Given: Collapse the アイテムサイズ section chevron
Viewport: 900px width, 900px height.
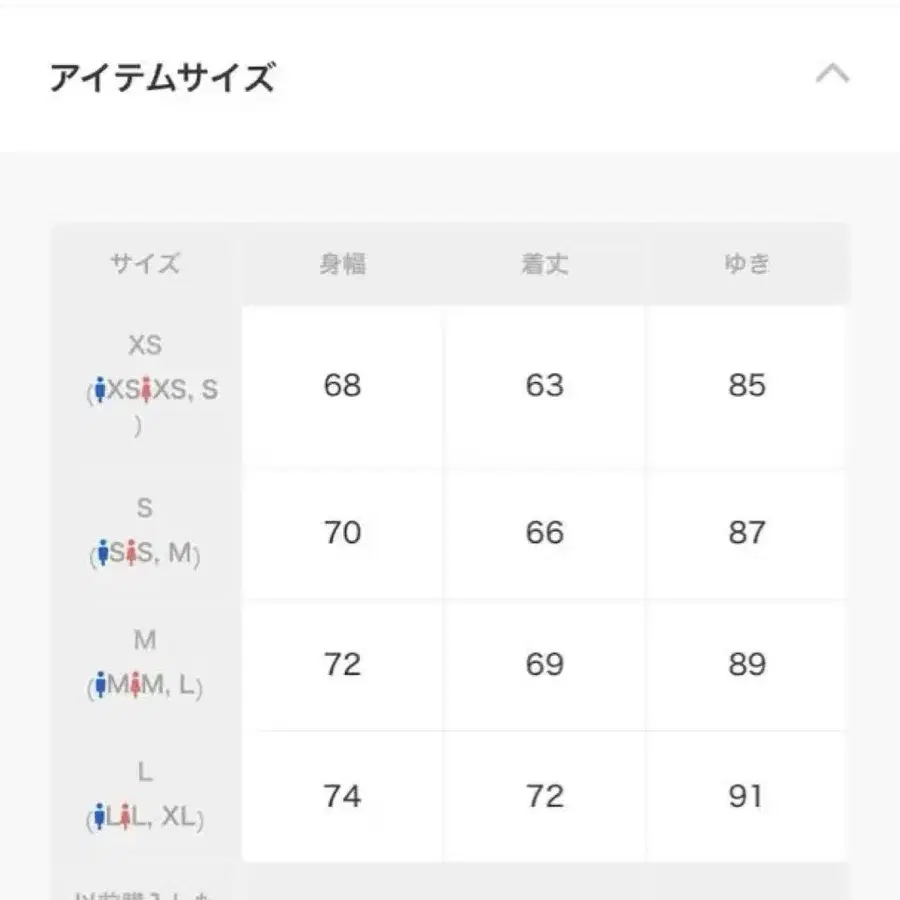Looking at the screenshot, I should (832, 74).
